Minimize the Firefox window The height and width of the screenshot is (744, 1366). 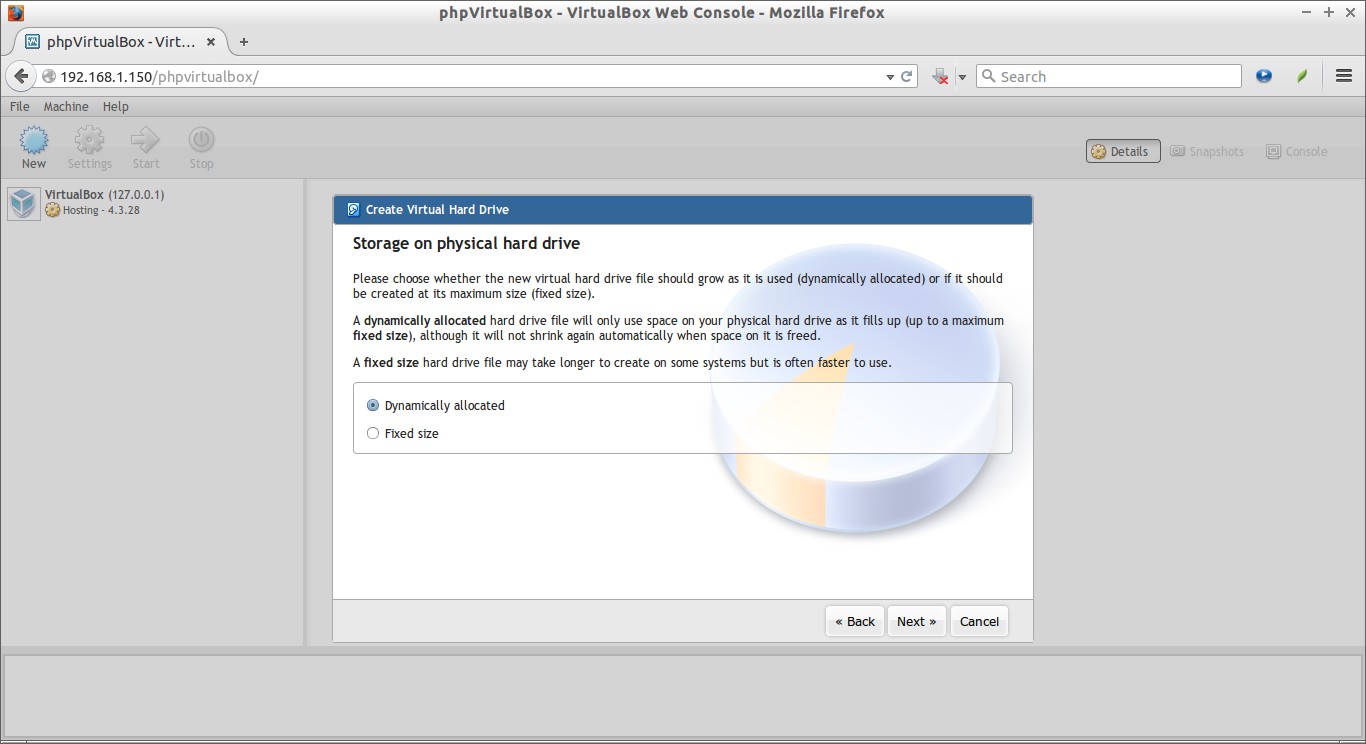pyautogui.click(x=1308, y=12)
